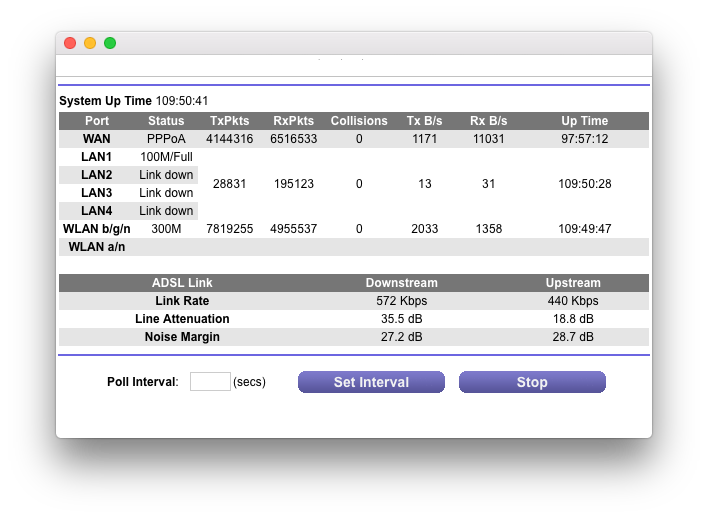Select LAN4 Link down status

point(166,211)
